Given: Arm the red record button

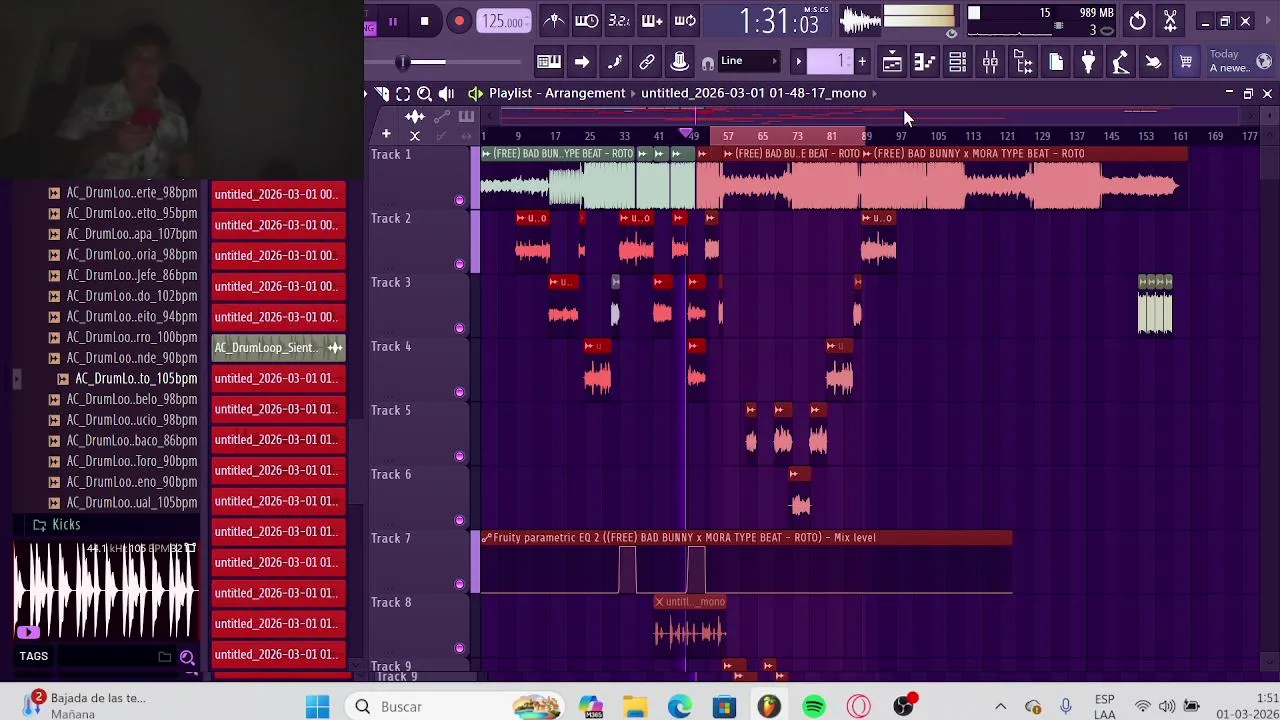Looking at the screenshot, I should click(459, 21).
